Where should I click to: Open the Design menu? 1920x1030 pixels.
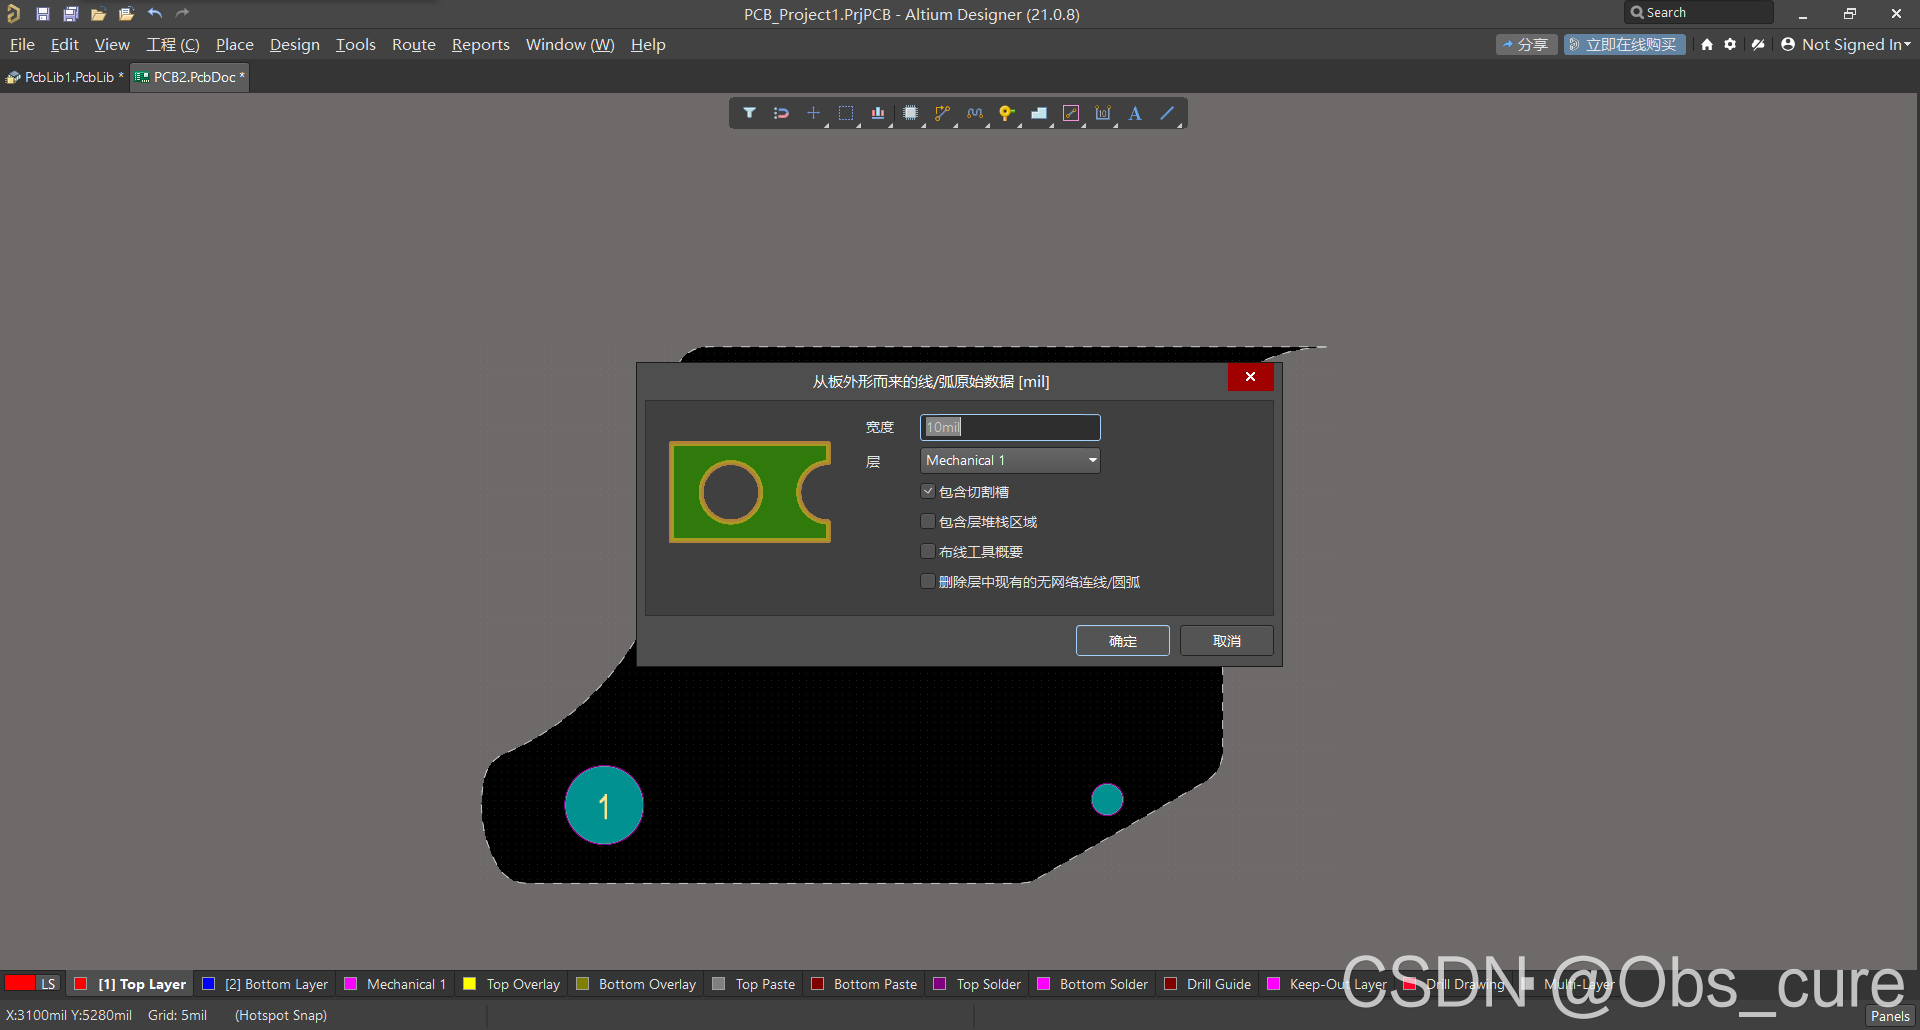pyautogui.click(x=294, y=44)
